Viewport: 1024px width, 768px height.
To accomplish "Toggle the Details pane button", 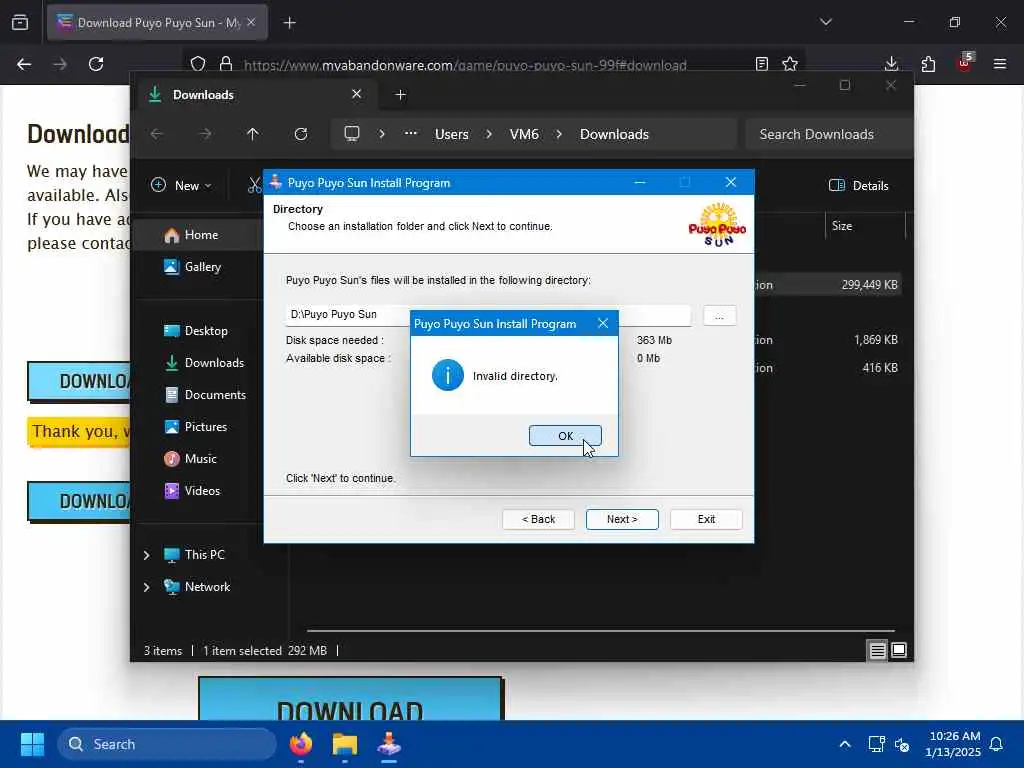I will [858, 186].
